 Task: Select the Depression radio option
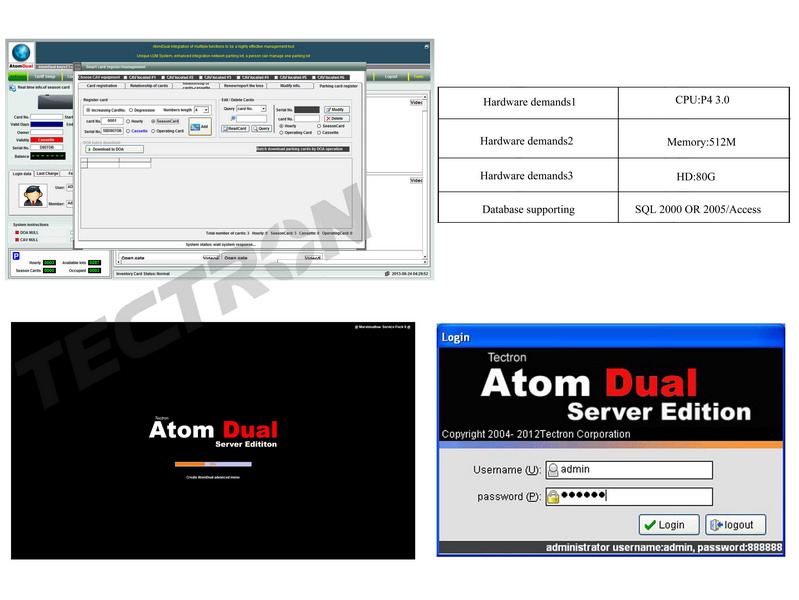point(131,110)
